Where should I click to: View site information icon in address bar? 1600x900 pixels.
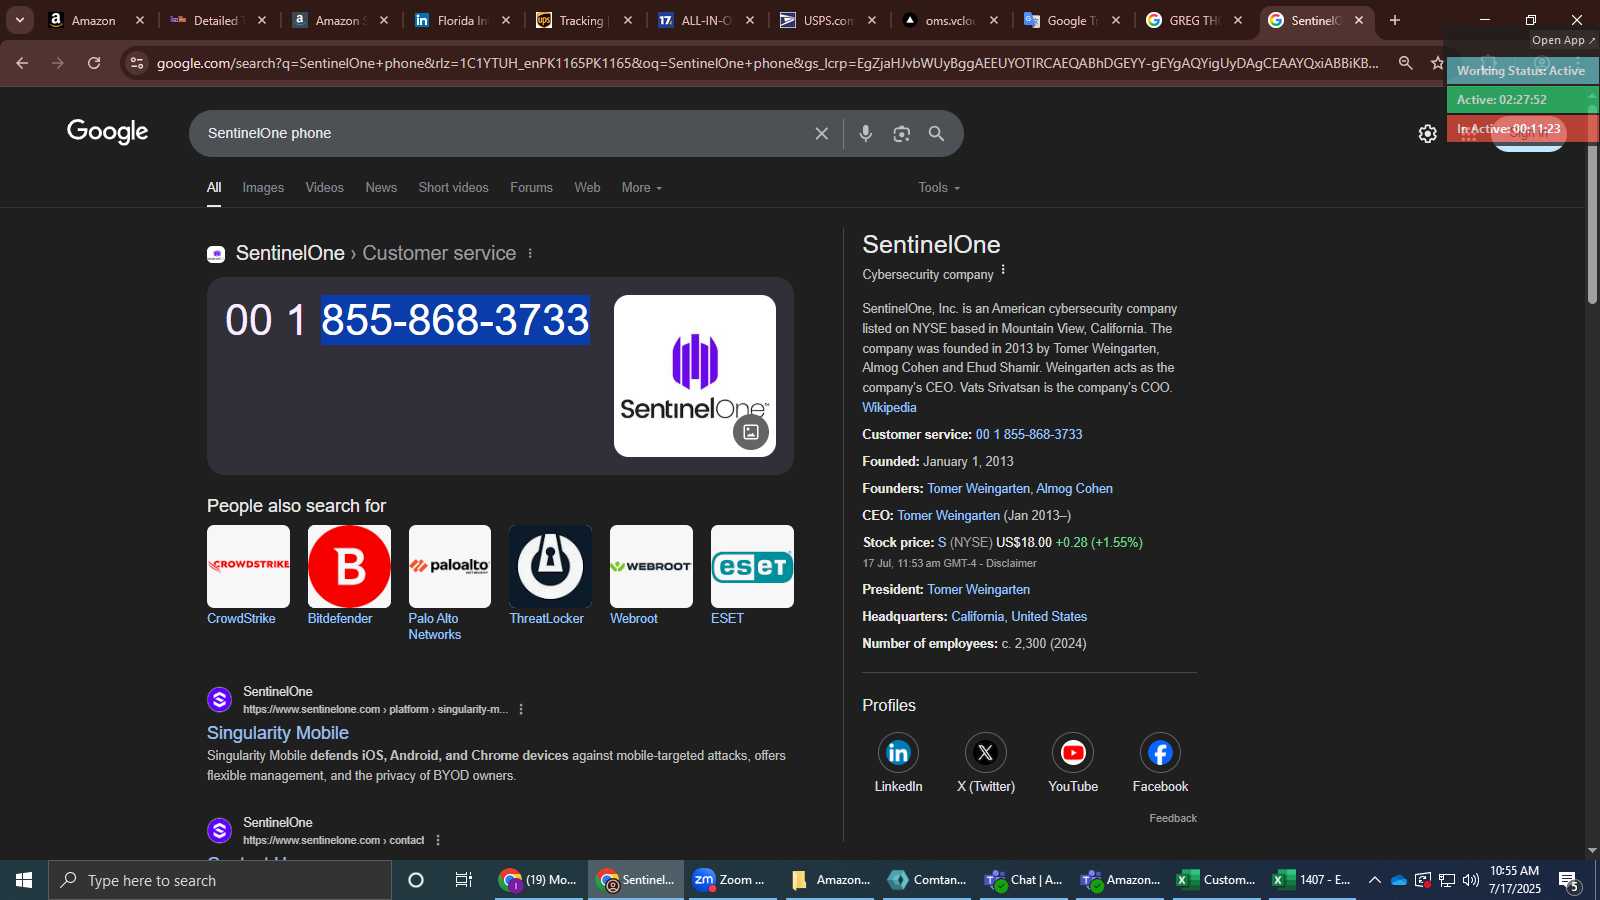pyautogui.click(x=137, y=63)
